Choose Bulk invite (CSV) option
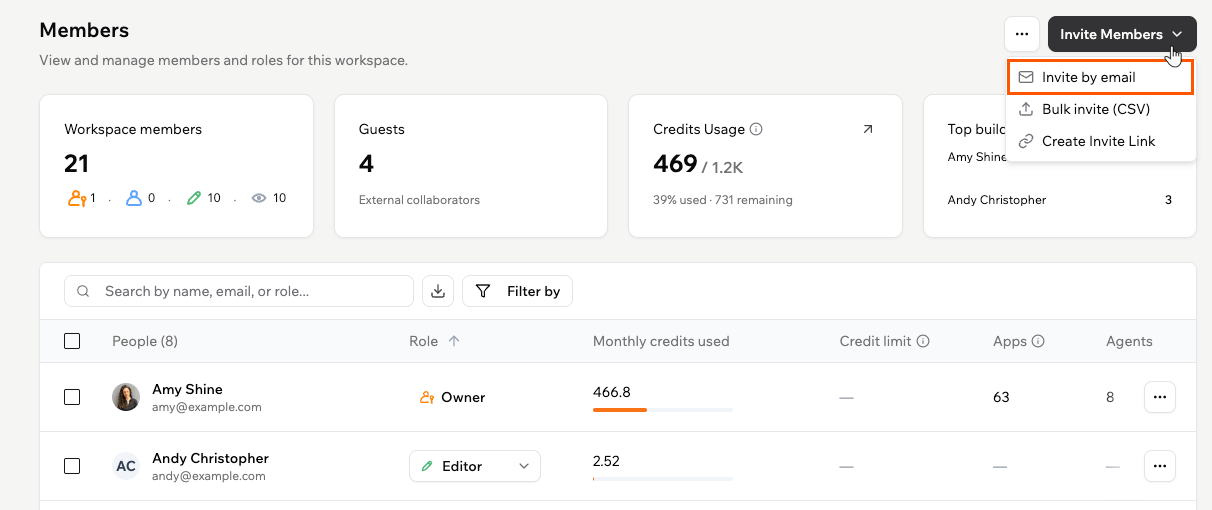 [x=1101, y=109]
